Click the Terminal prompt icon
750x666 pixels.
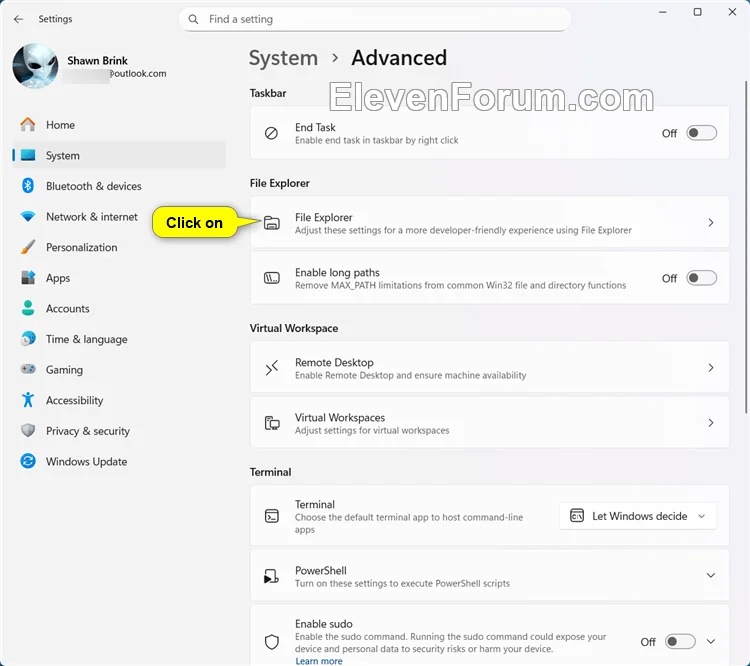[x=272, y=516]
